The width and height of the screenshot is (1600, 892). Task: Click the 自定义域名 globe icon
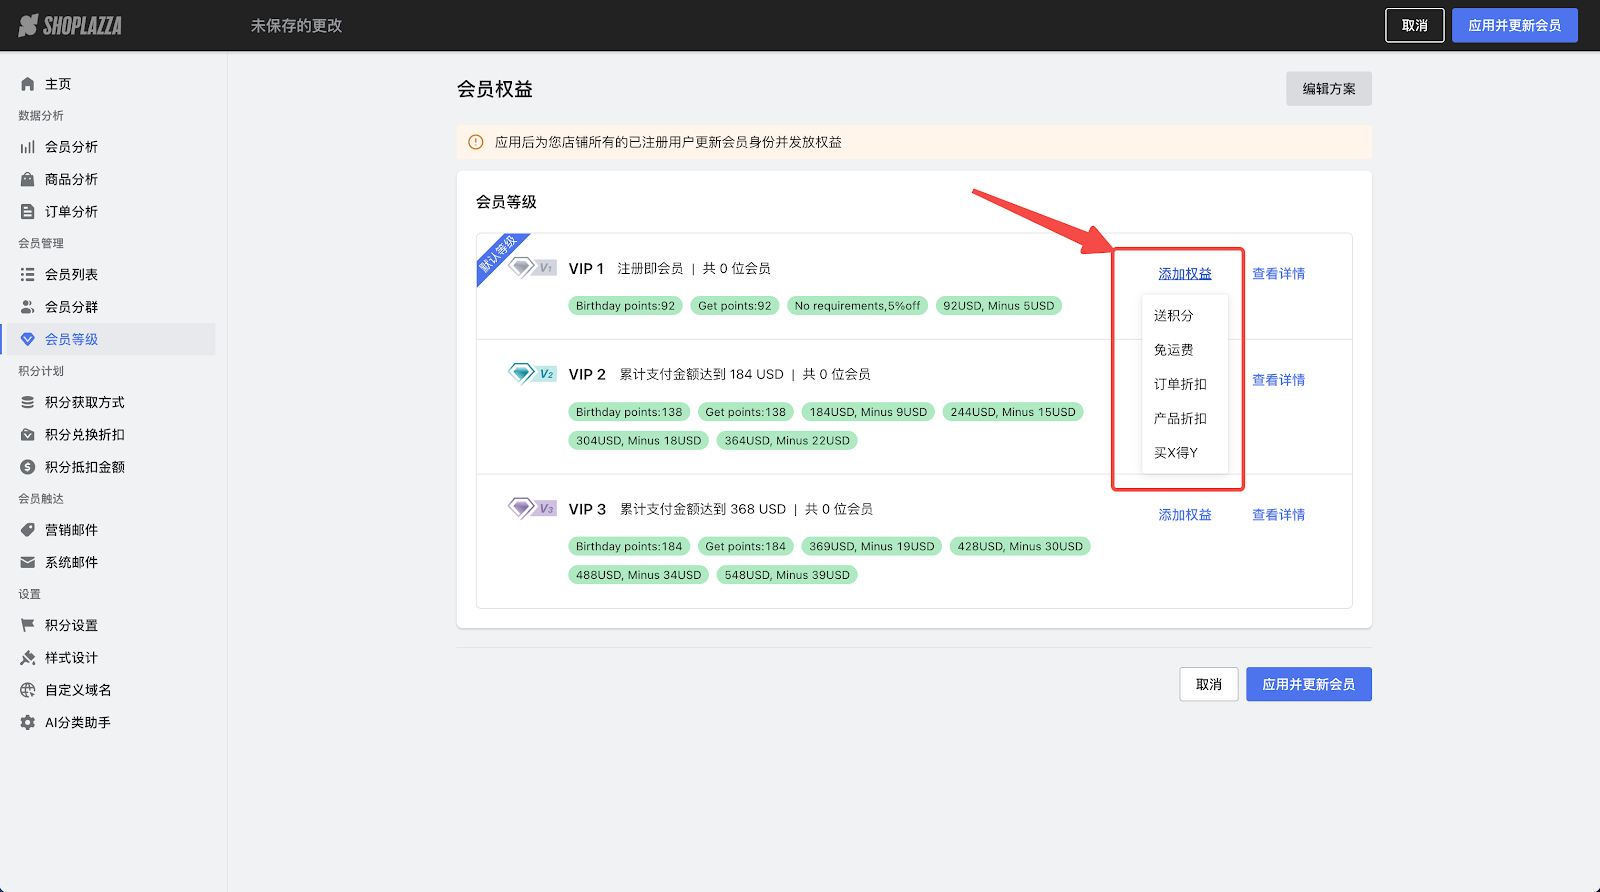point(28,690)
